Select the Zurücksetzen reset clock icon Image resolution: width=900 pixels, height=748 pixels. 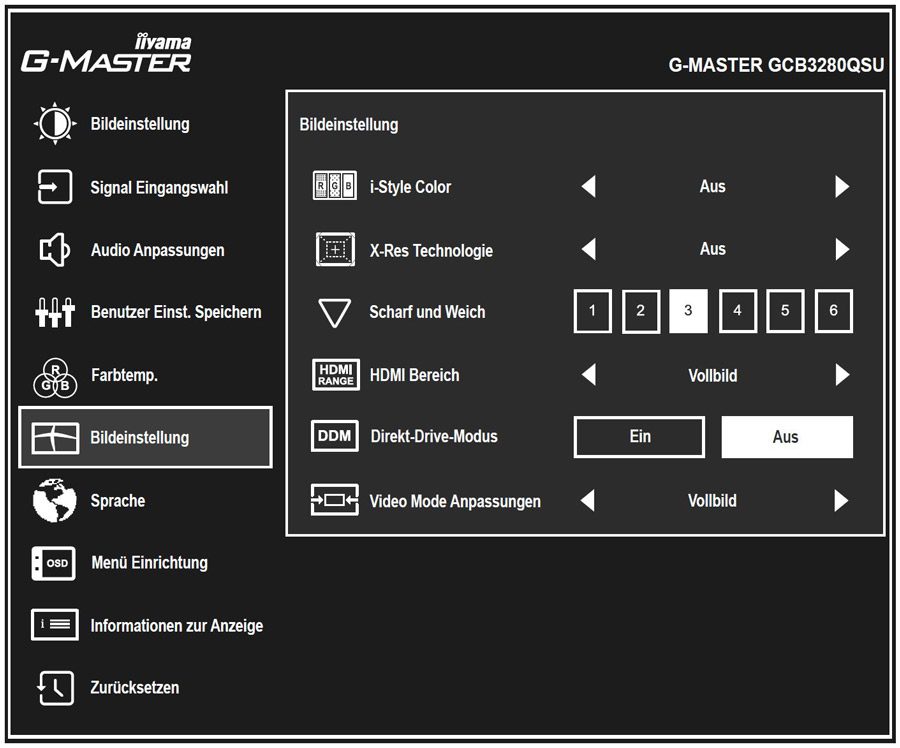[55, 688]
